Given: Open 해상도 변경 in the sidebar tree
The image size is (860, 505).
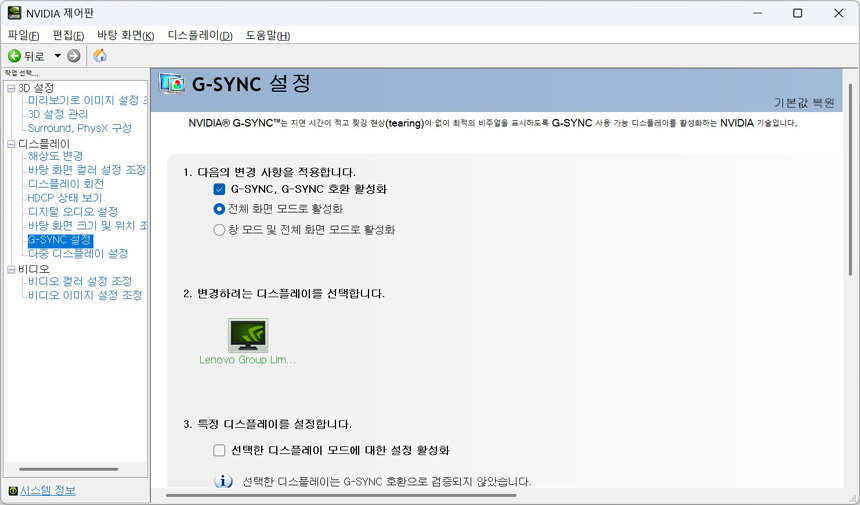Looking at the screenshot, I should pyautogui.click(x=55, y=156).
